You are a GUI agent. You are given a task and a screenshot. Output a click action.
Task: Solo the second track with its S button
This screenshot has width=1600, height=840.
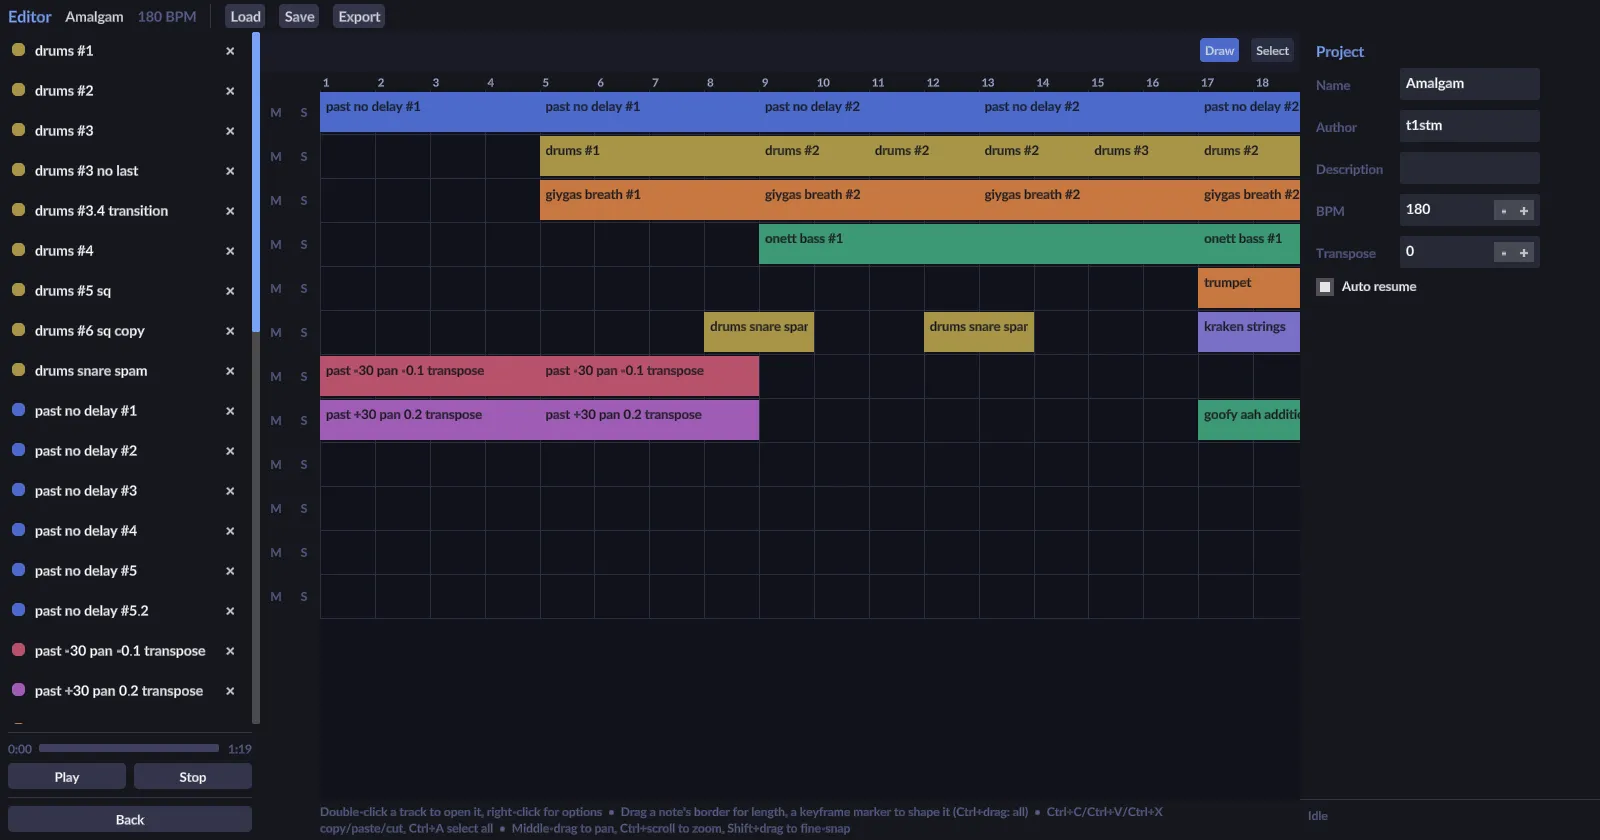304,157
